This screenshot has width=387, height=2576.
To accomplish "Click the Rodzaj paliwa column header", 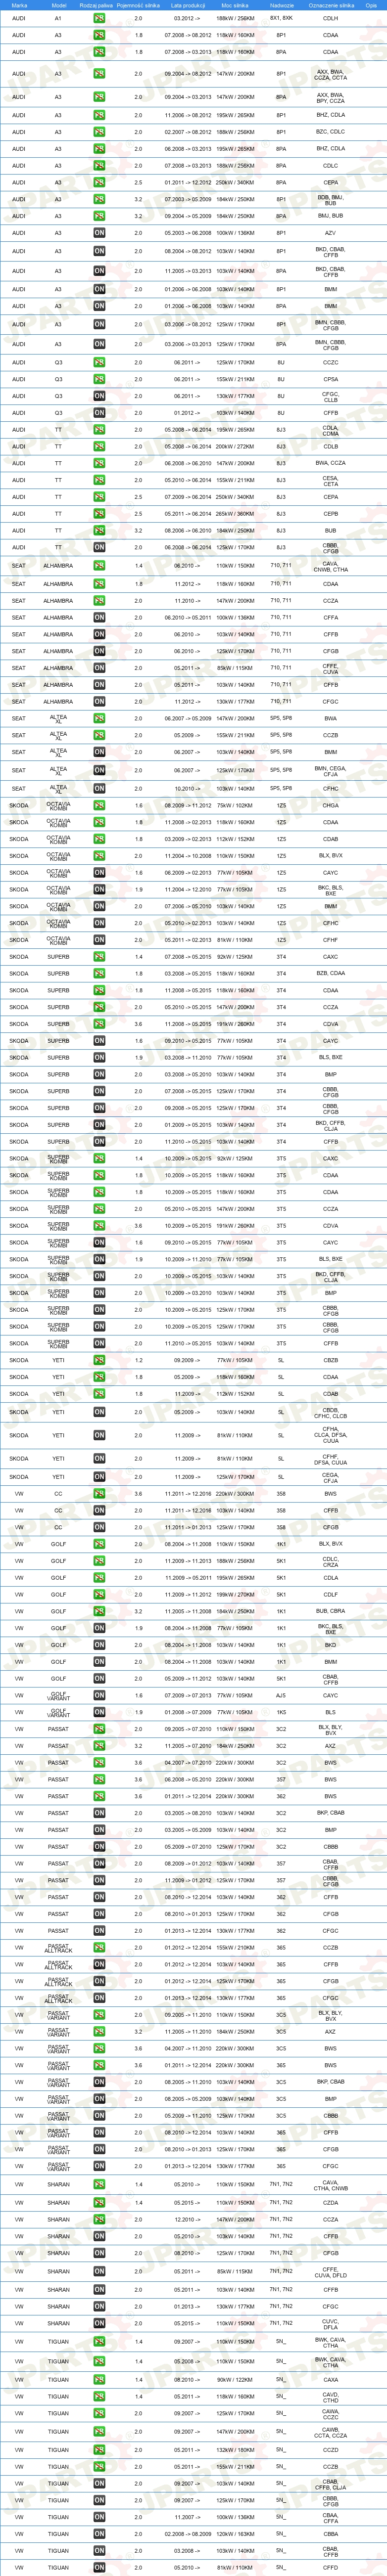I will [96, 5].
